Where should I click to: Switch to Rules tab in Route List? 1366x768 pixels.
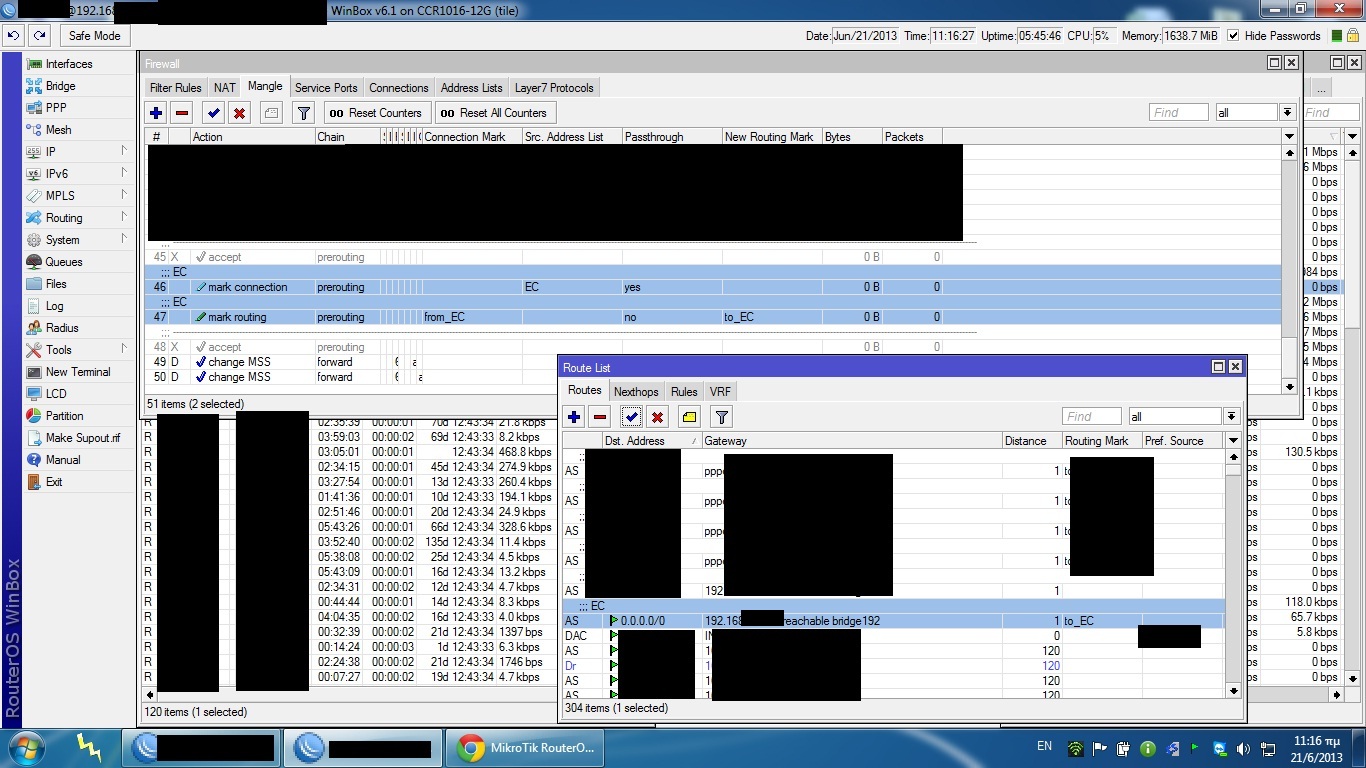click(x=684, y=392)
